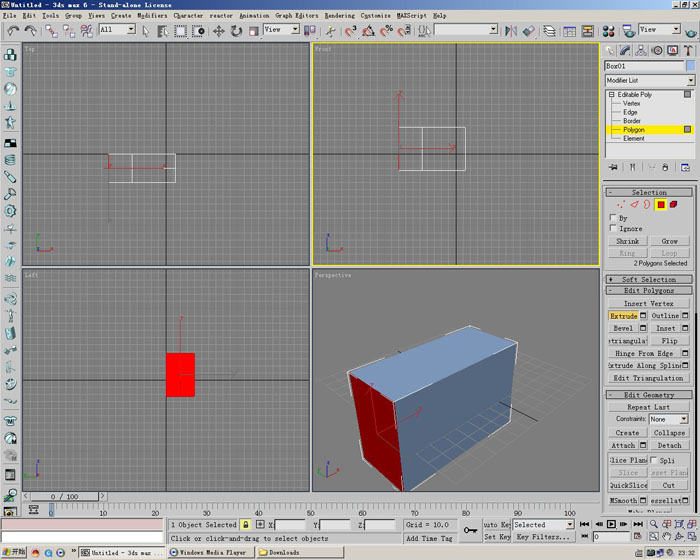Check the Split option checkbox

[655, 460]
